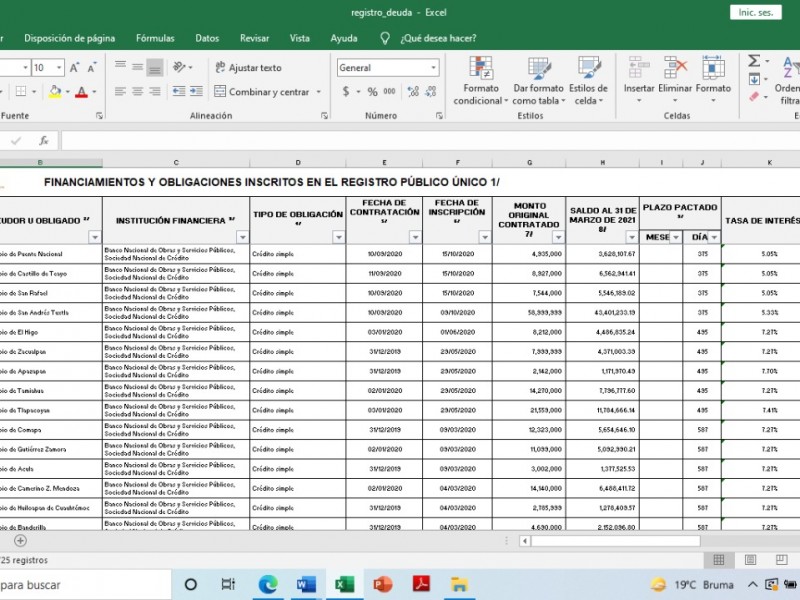Open the Número dialog launcher

pos(439,116)
